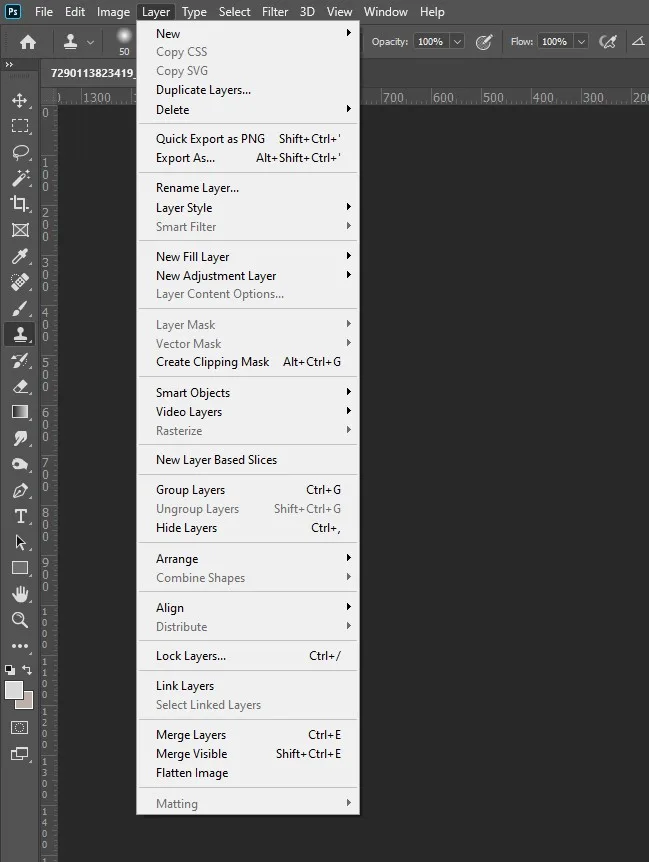Image resolution: width=649 pixels, height=862 pixels.
Task: Select the Horizontal Type tool
Action: 20,516
